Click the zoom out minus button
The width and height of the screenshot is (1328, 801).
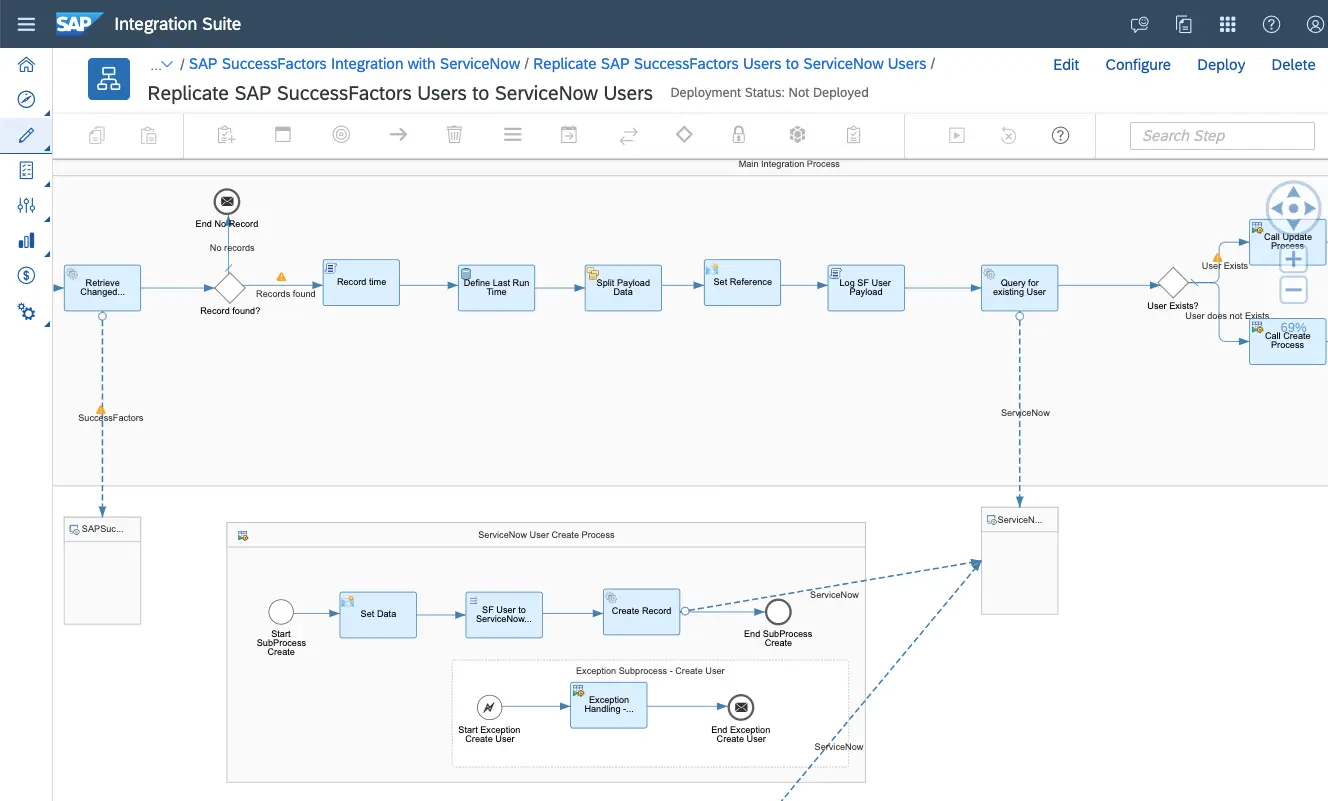1293,291
